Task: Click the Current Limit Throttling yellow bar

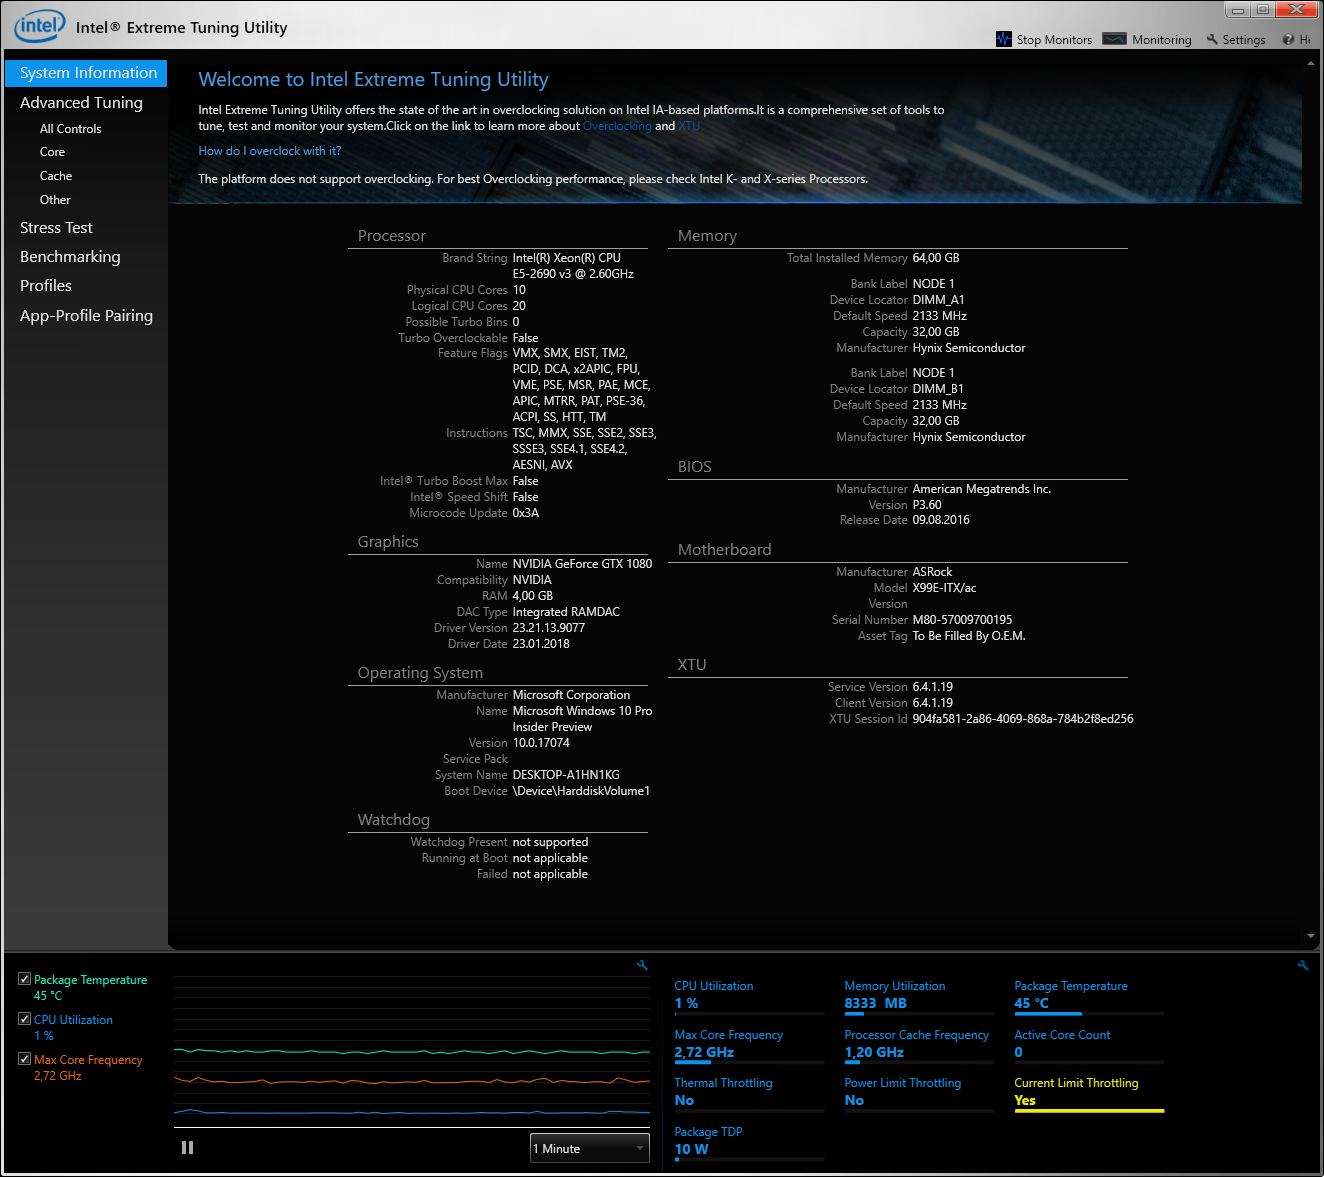Action: 1089,1111
